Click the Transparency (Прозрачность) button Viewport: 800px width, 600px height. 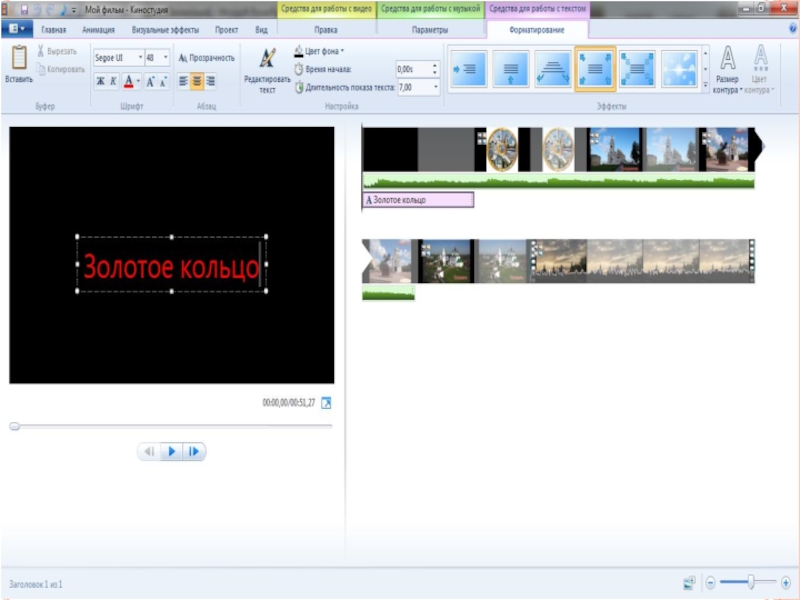coord(207,58)
